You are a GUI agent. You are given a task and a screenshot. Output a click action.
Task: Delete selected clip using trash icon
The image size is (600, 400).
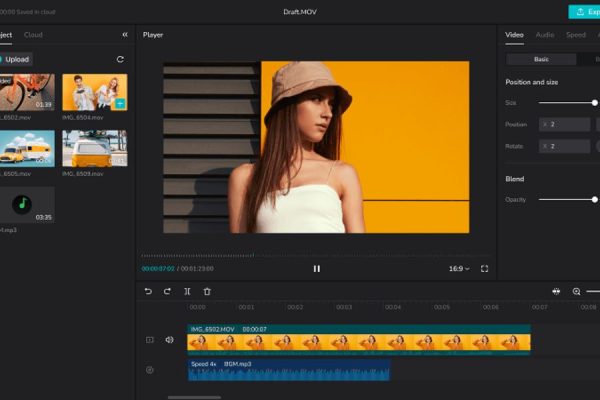point(207,291)
